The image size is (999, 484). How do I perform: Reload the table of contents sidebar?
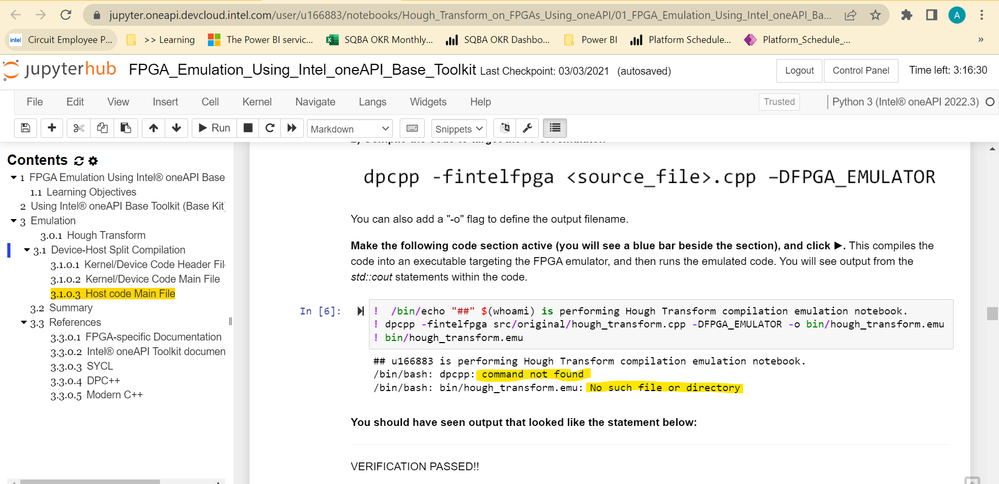tap(79, 160)
